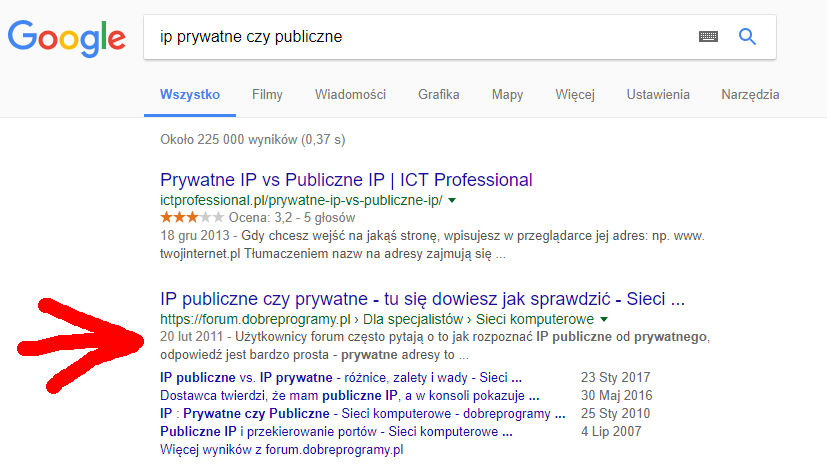Open the on-screen keyboard icon
Image resolution: width=827 pixels, height=472 pixels.
point(708,36)
